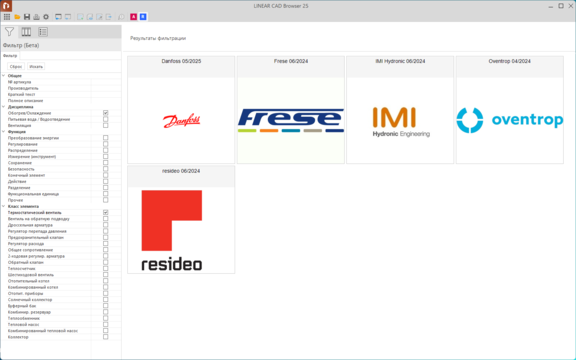Select 'Регулятор перепада давления' row label
This screenshot has width=576, height=360.
pos(37,231)
